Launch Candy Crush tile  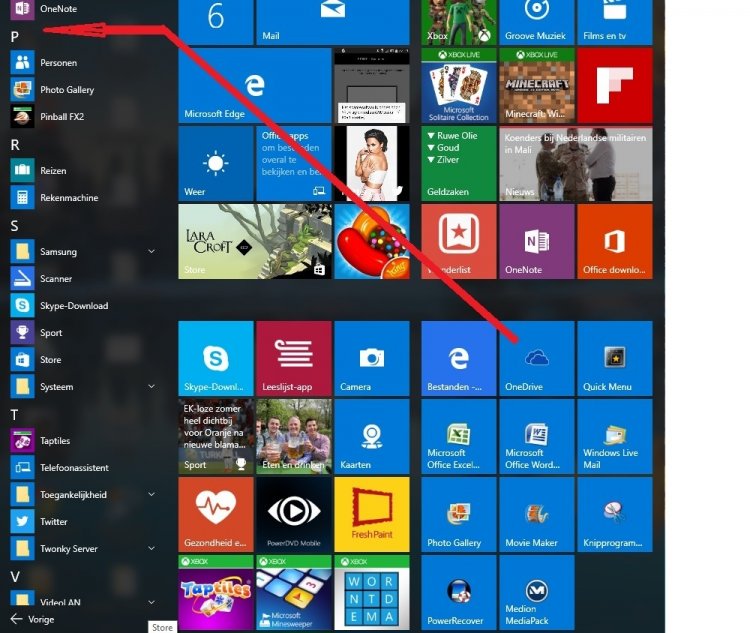pyautogui.click(x=372, y=242)
